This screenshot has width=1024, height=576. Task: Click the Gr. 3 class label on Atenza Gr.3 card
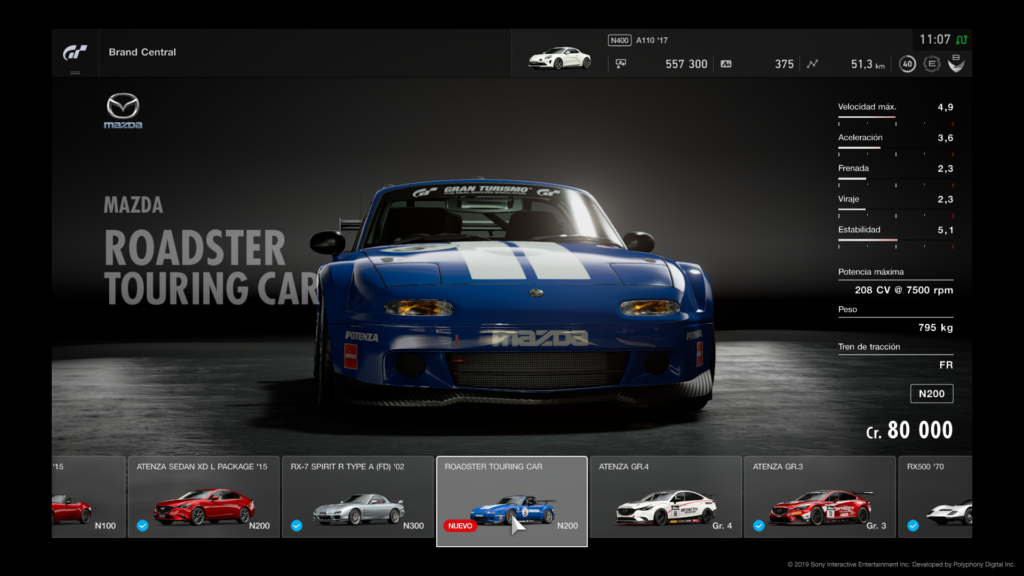pyautogui.click(x=876, y=526)
